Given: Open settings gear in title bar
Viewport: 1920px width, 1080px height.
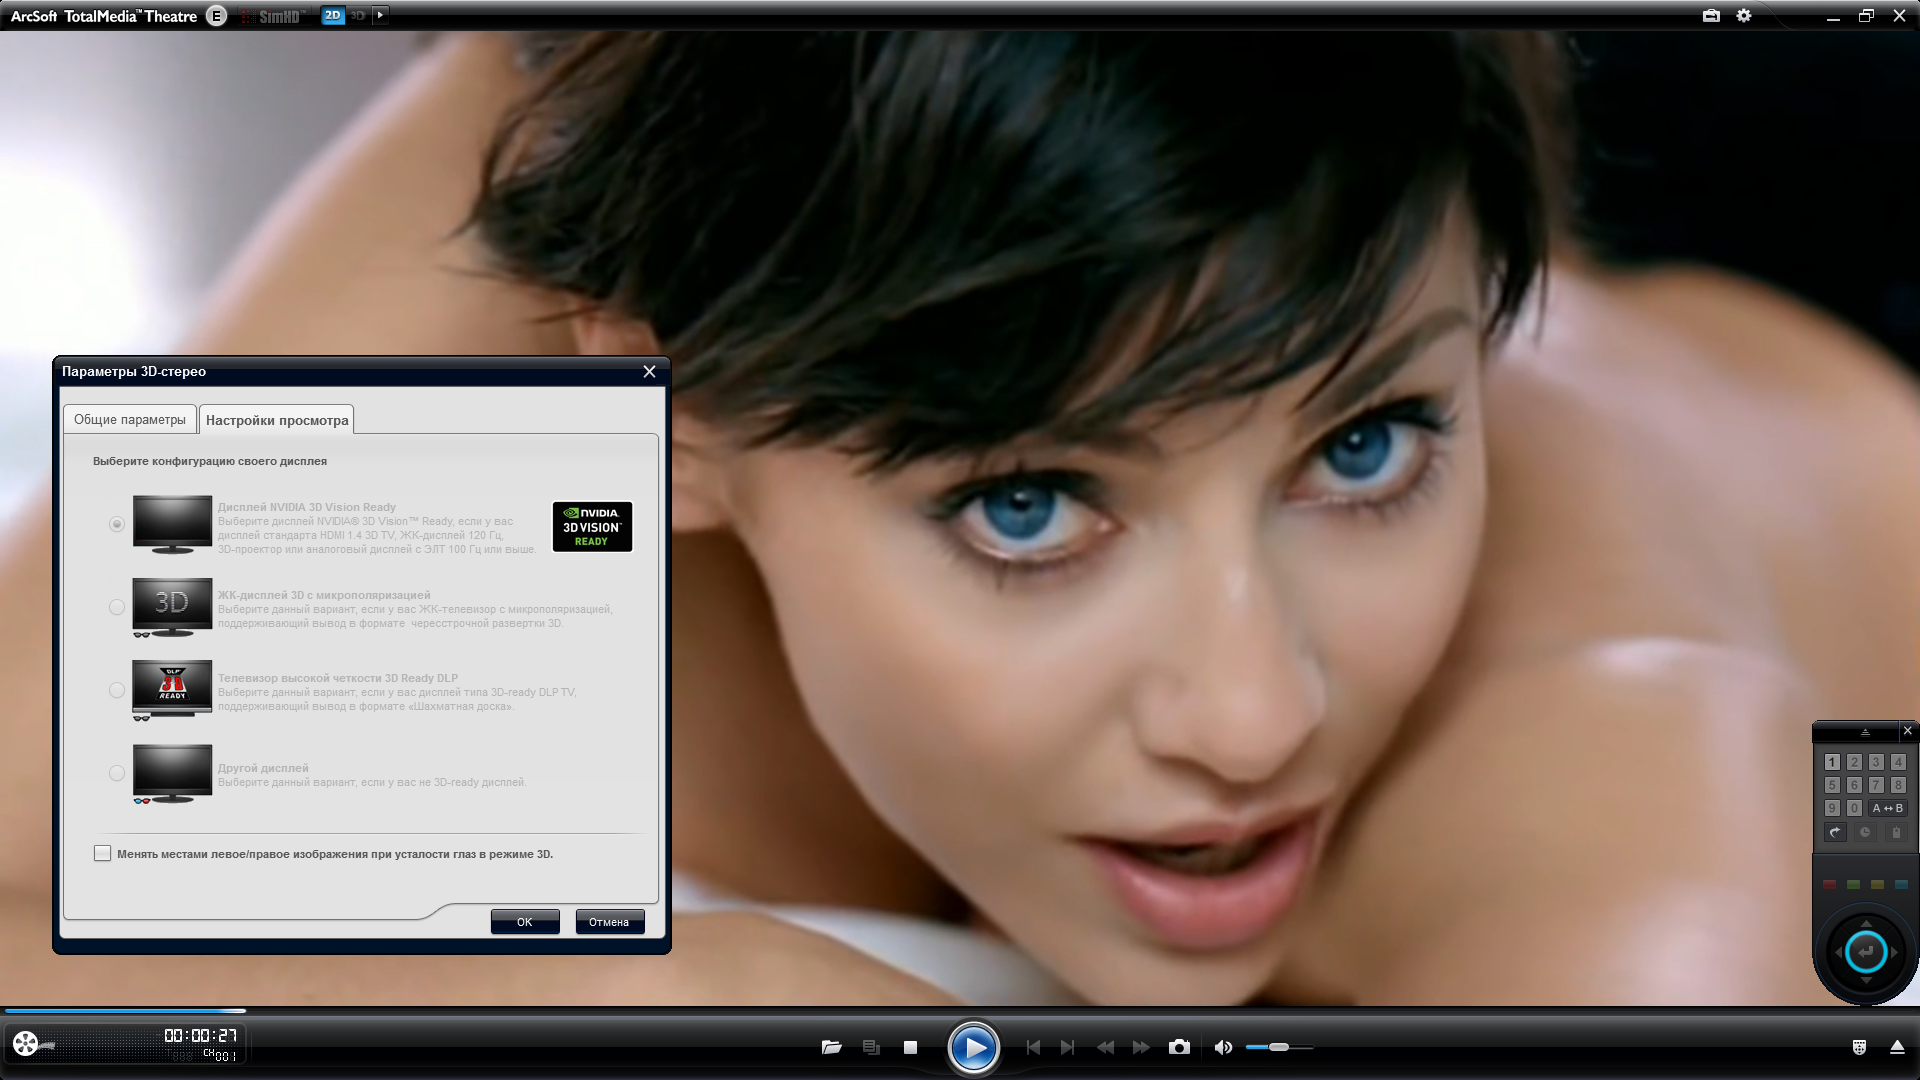Looking at the screenshot, I should [x=1744, y=16].
